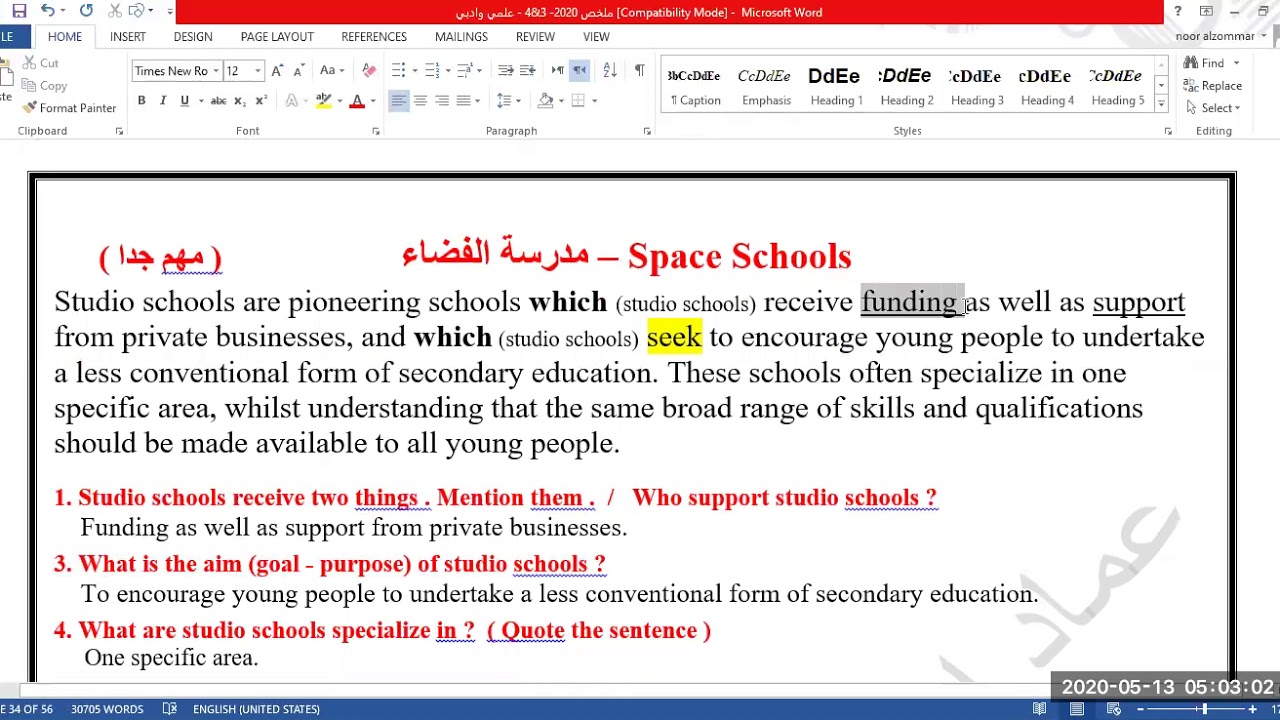
Task: Set the text direction to left-to-right
Action: click(x=558, y=71)
